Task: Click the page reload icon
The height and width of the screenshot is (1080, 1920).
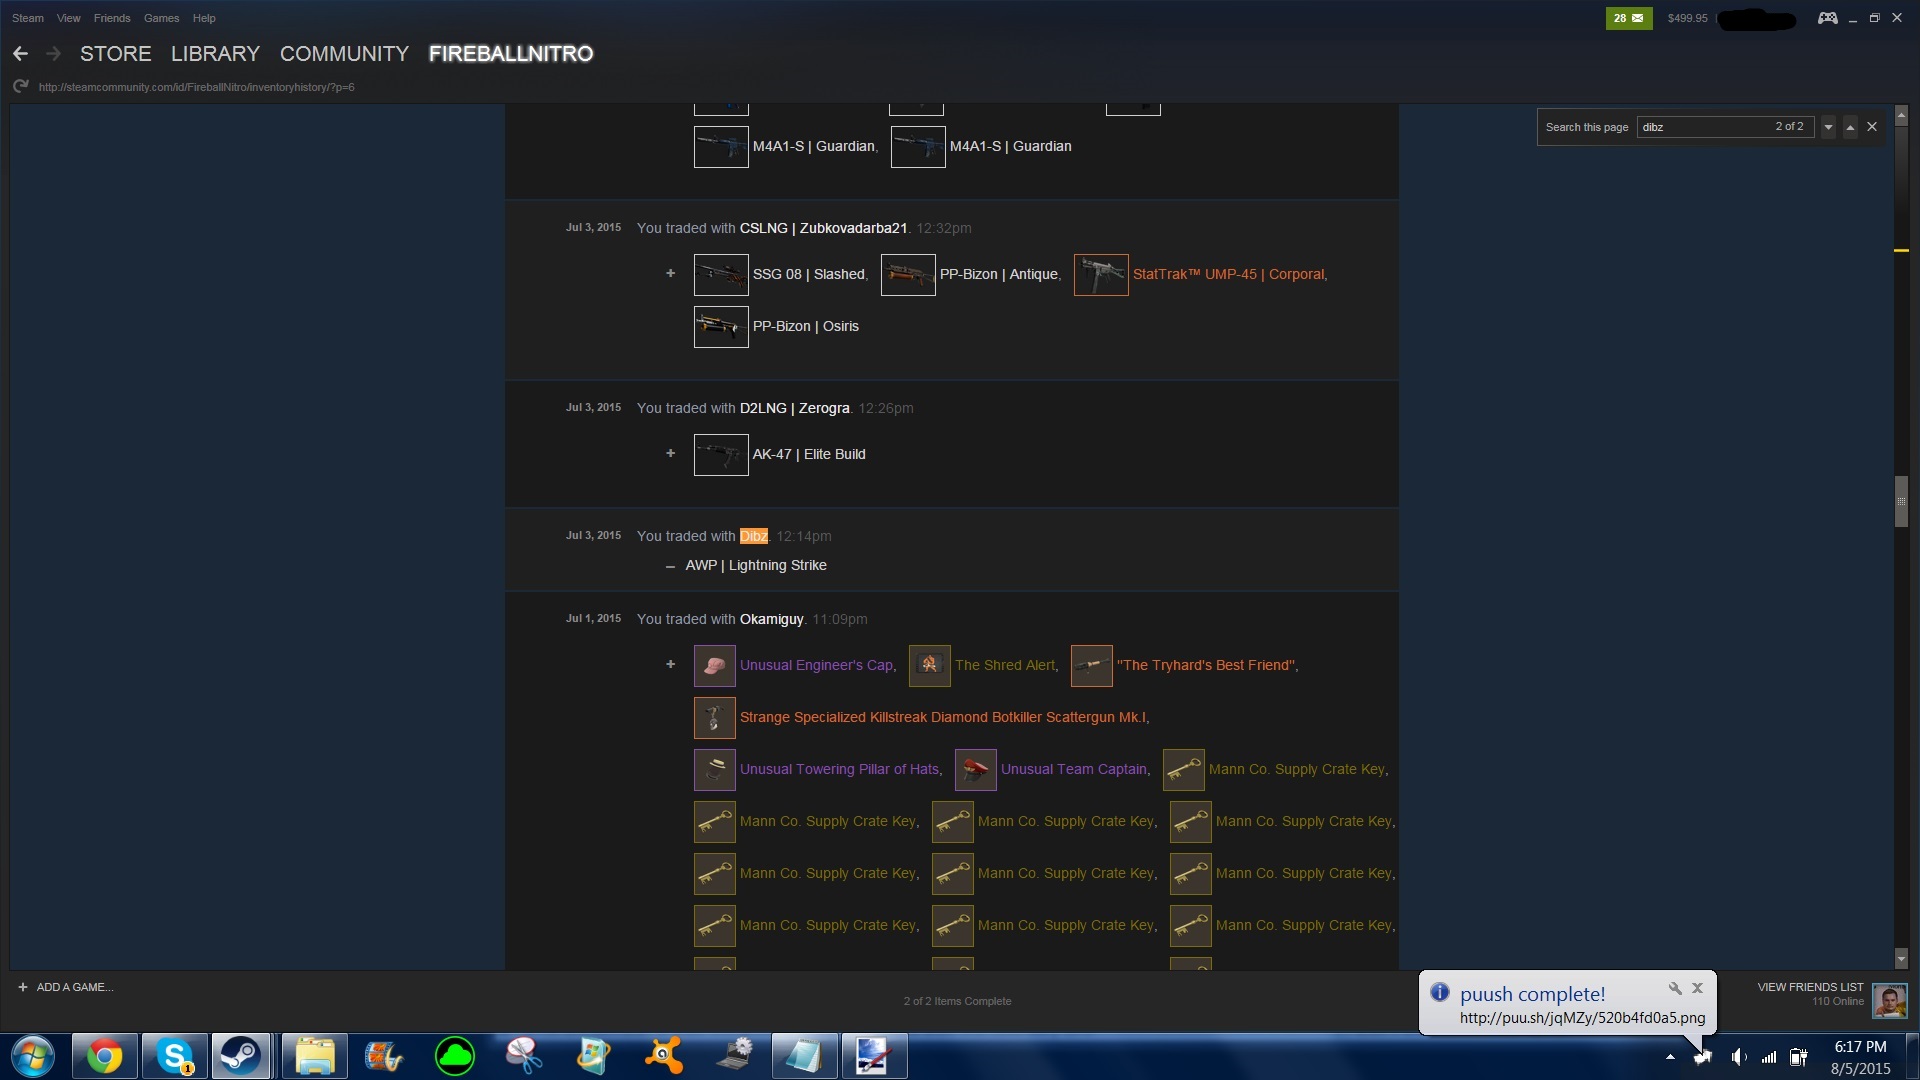Action: point(20,87)
